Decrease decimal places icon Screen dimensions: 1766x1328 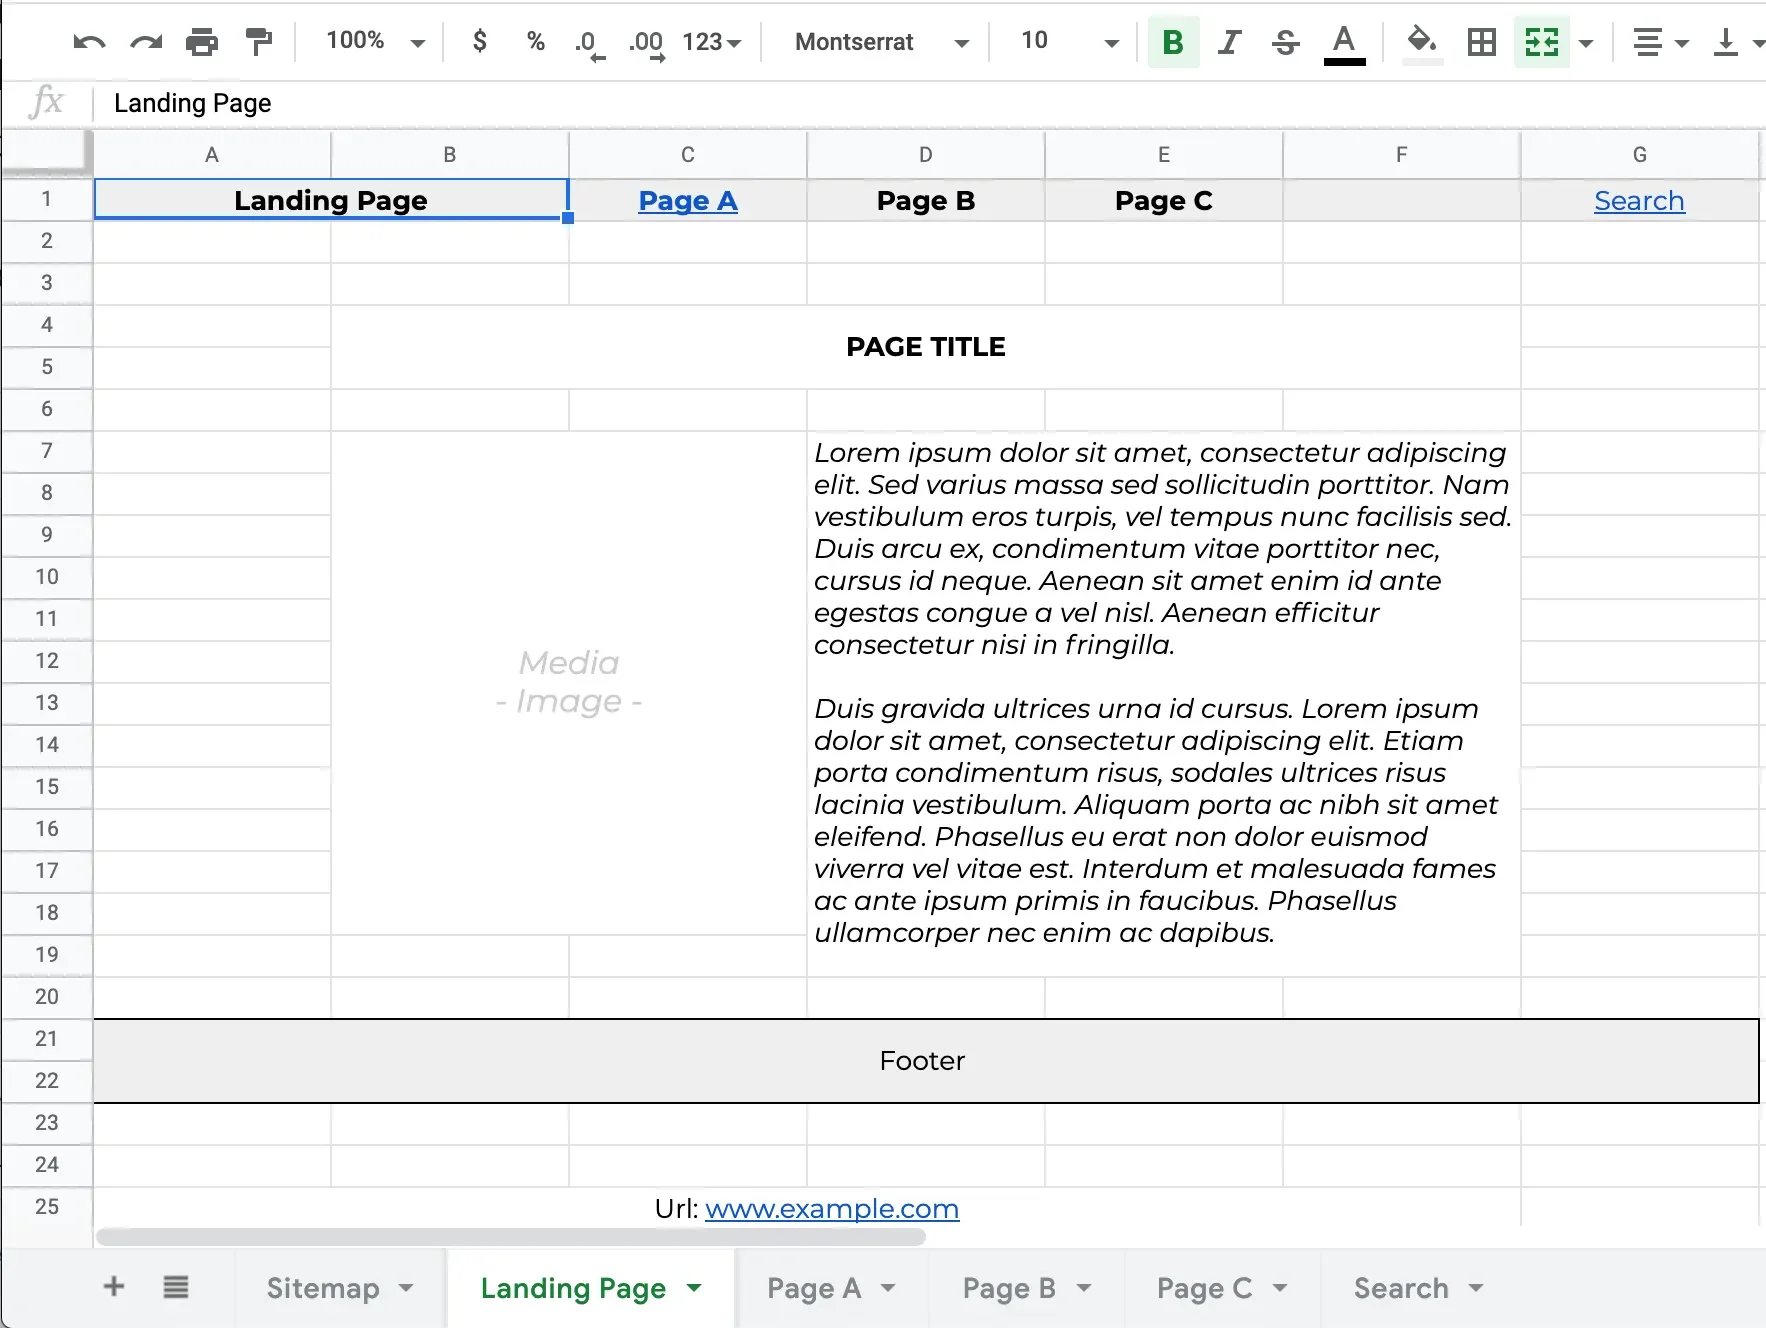coord(590,43)
